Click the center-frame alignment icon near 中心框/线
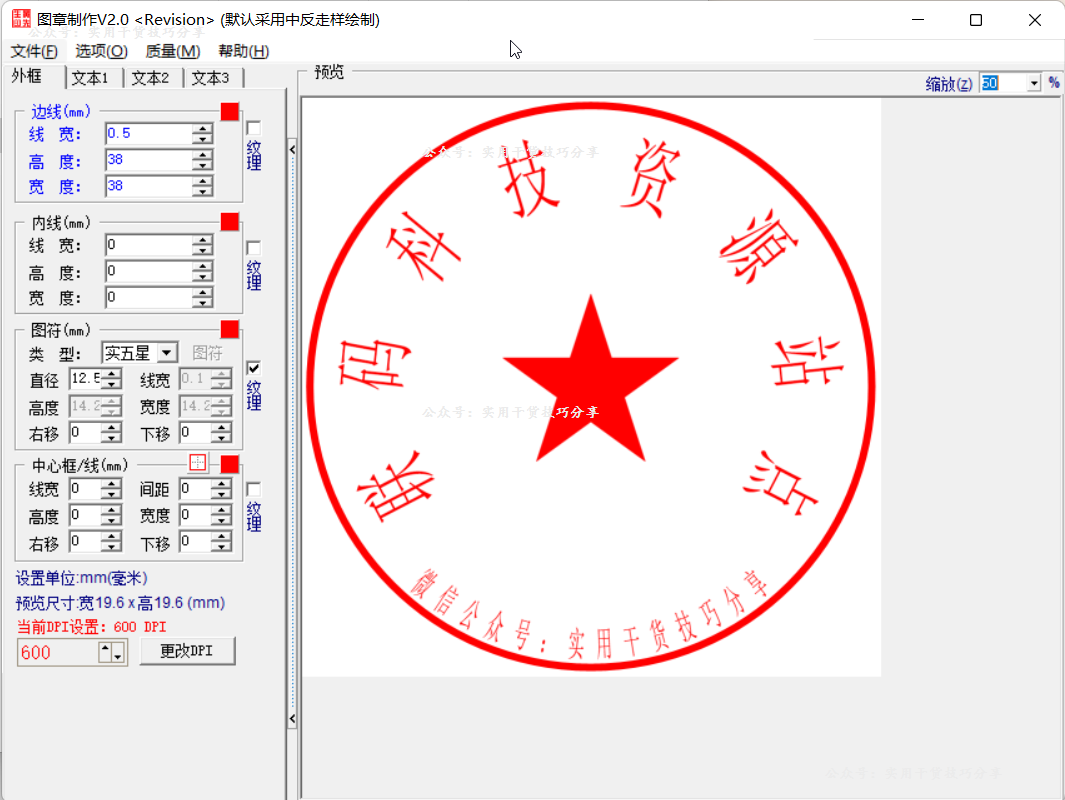The image size is (1065, 800). coord(197,463)
